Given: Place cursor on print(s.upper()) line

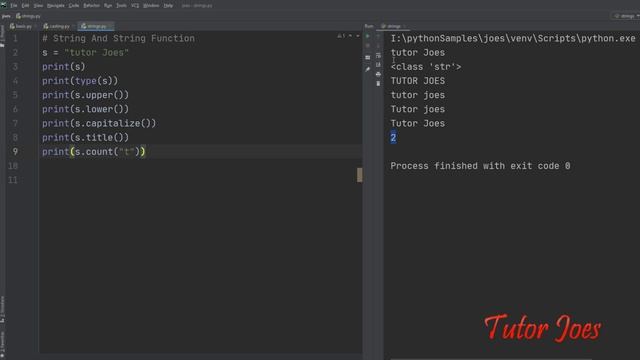Looking at the screenshot, I should click(85, 95).
